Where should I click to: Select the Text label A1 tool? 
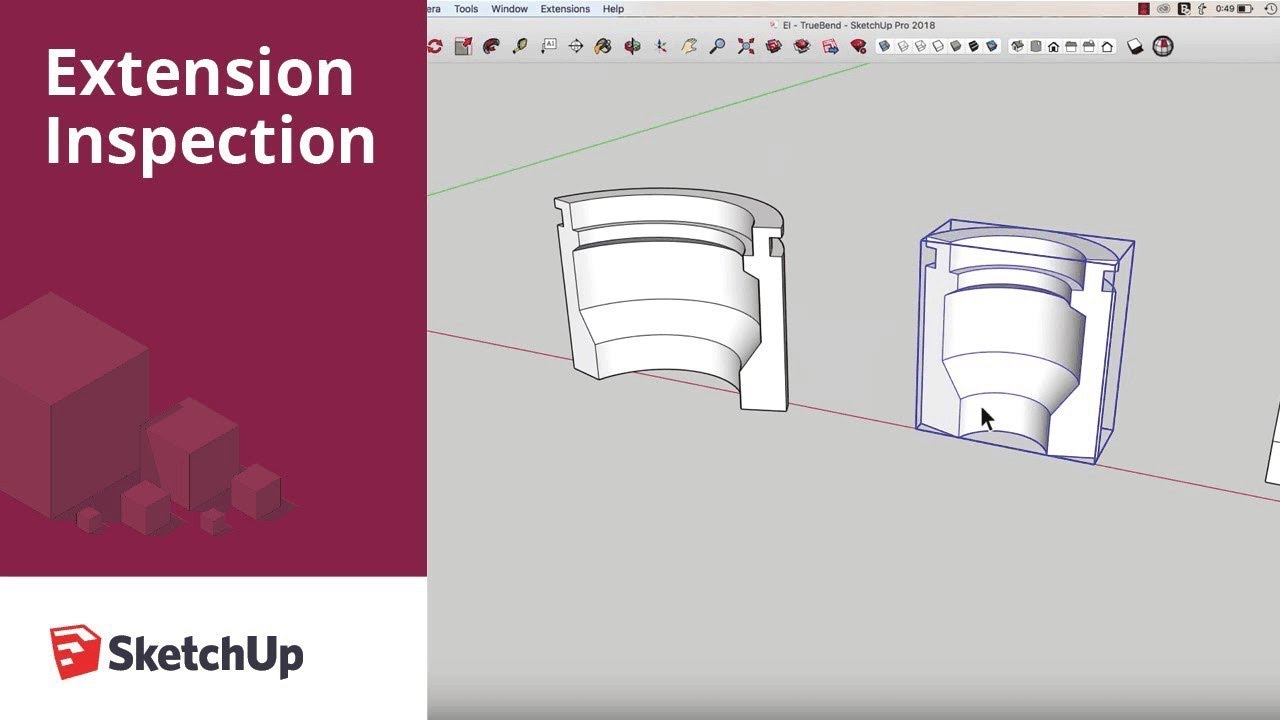548,46
